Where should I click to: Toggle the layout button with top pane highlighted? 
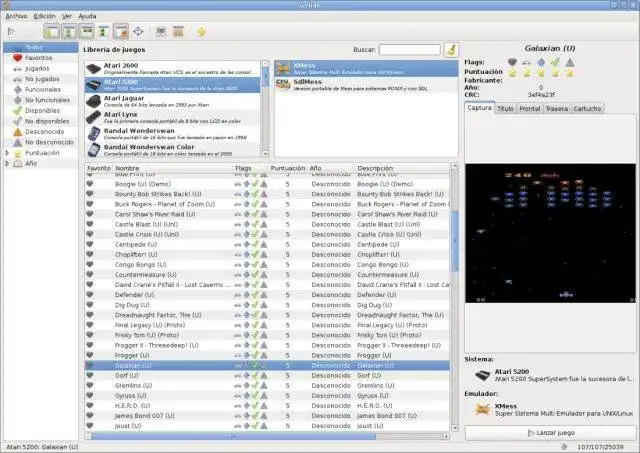tap(87, 31)
